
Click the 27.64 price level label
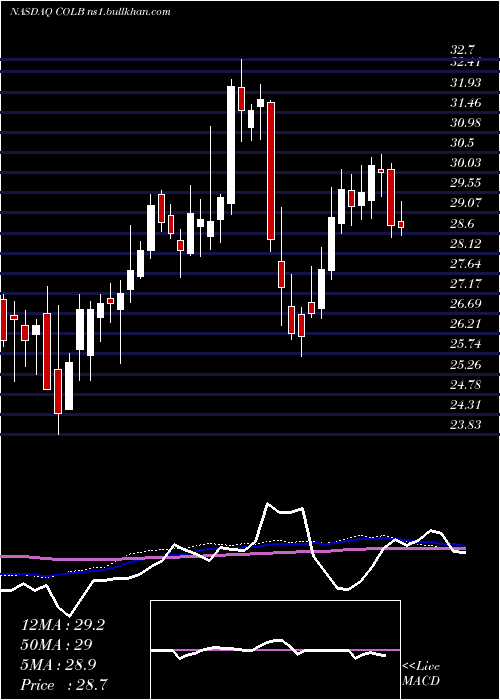466,264
